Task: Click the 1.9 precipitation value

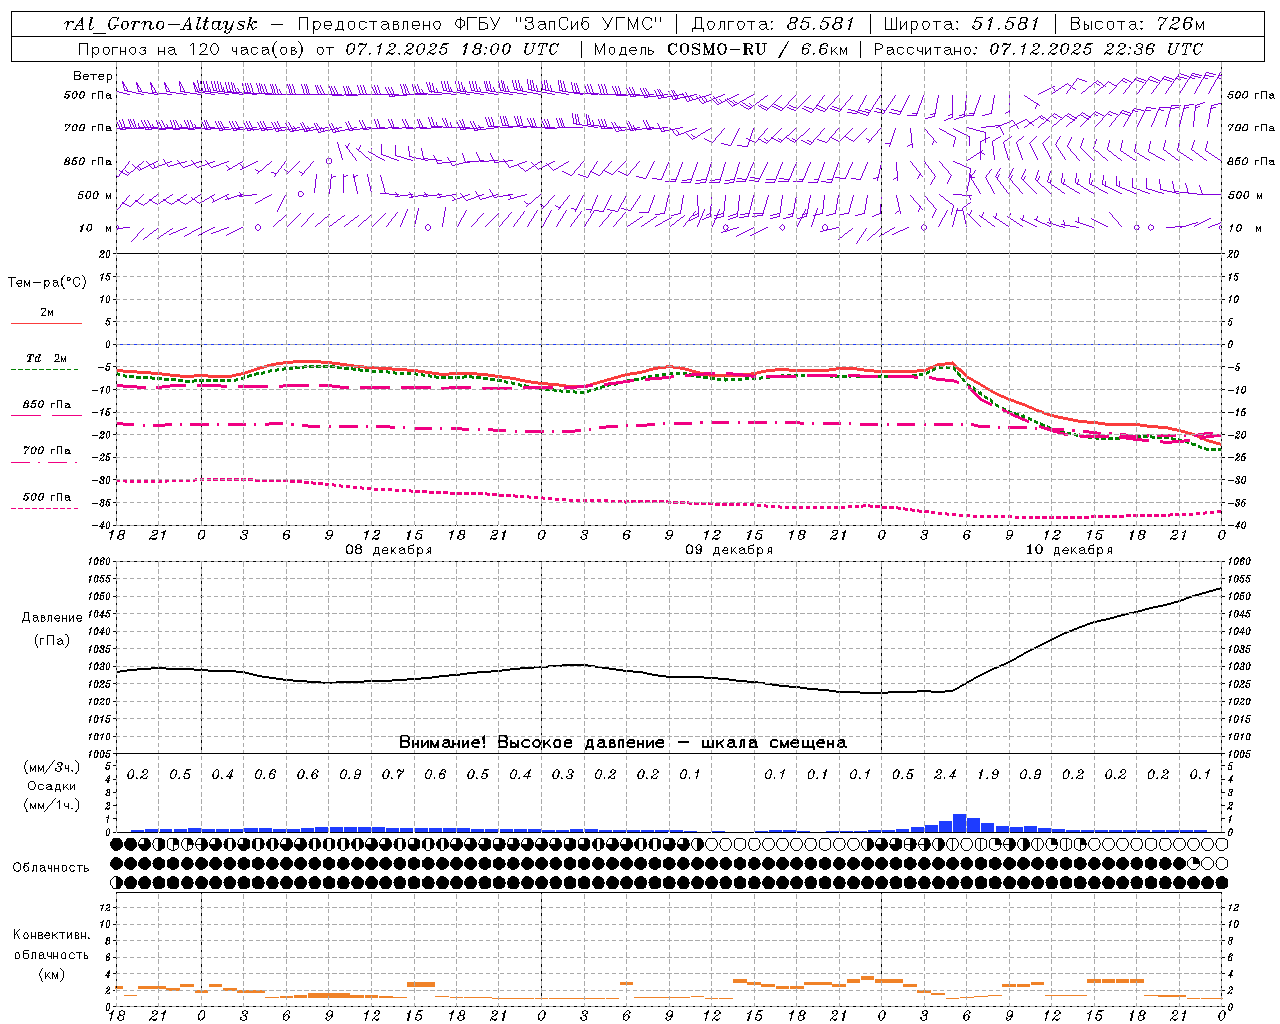Action: pos(988,774)
